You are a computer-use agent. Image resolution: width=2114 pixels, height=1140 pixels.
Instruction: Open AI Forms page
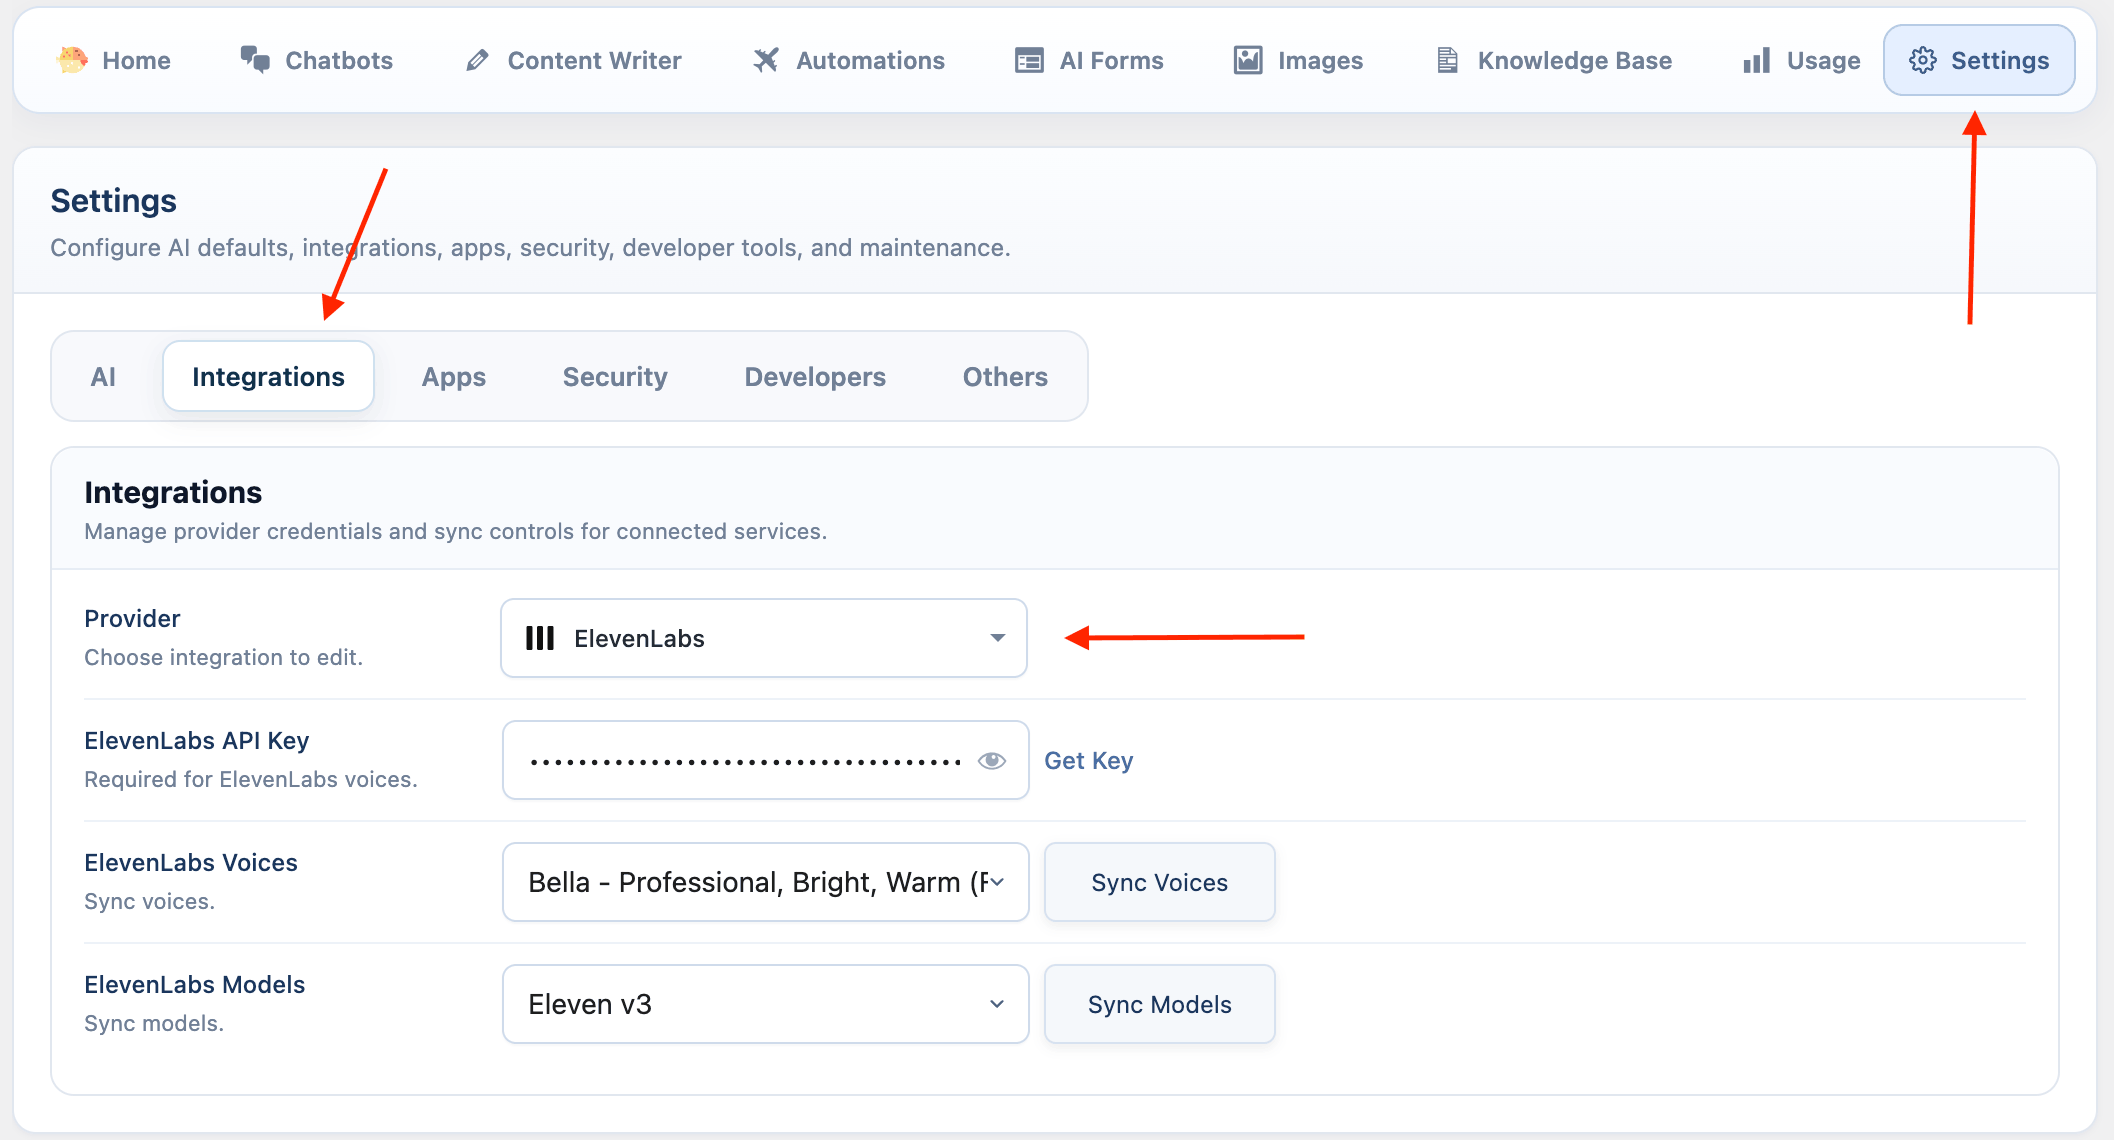click(x=1089, y=60)
